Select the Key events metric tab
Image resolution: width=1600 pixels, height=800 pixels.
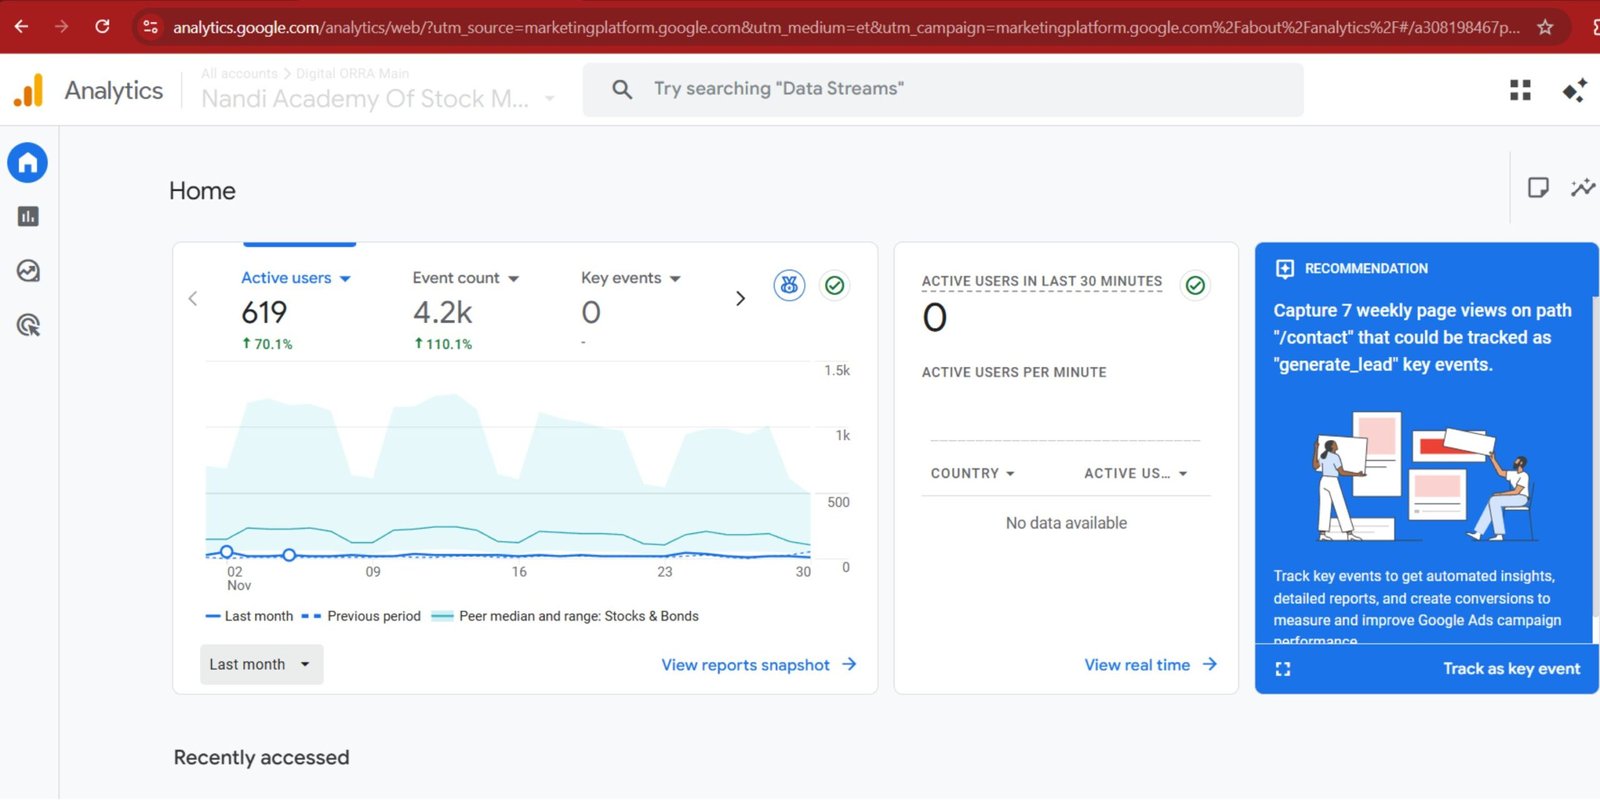click(630, 278)
